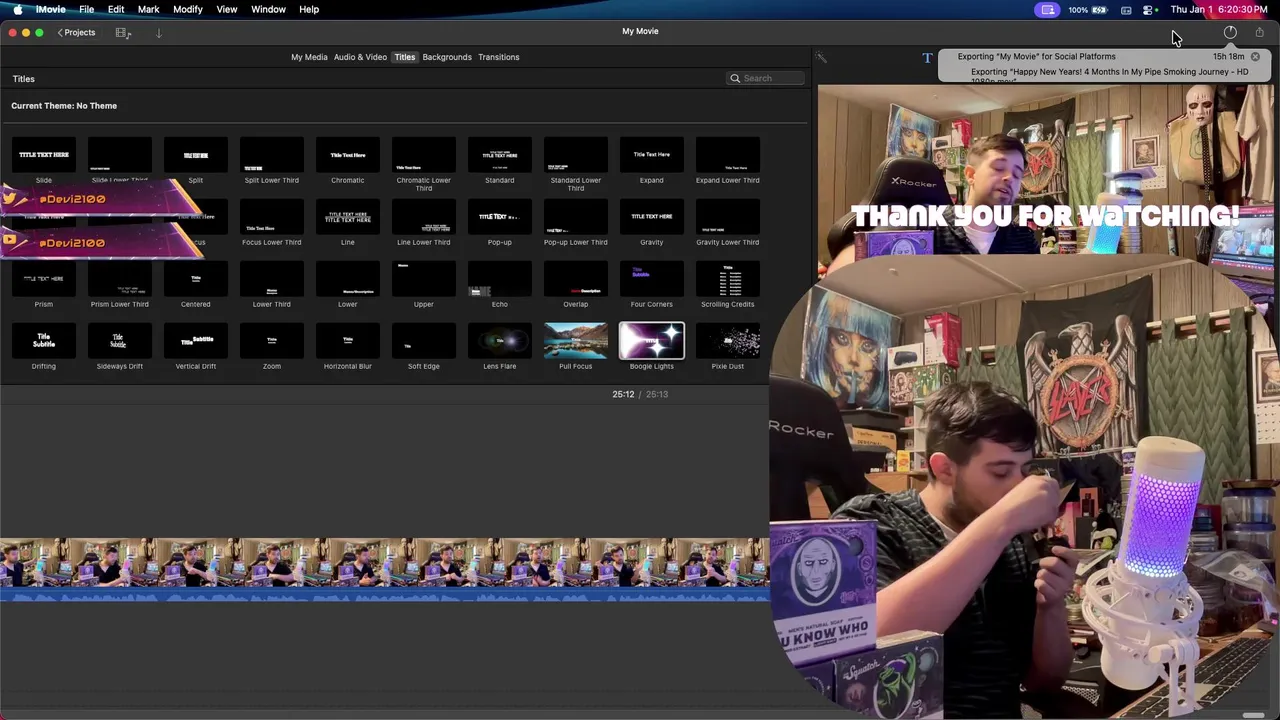Image resolution: width=1280 pixels, height=720 pixels.
Task: Open the View menu
Action: click(x=227, y=10)
